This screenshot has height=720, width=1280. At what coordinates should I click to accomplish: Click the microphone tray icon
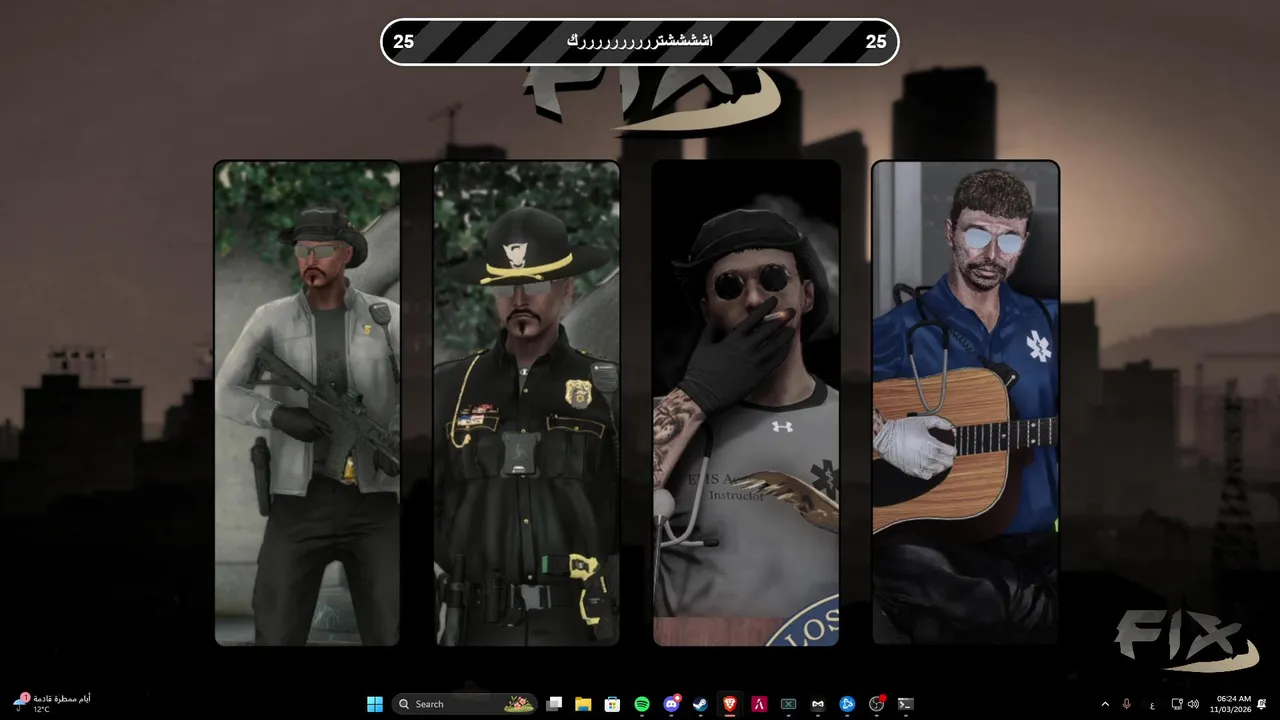[x=1127, y=704]
